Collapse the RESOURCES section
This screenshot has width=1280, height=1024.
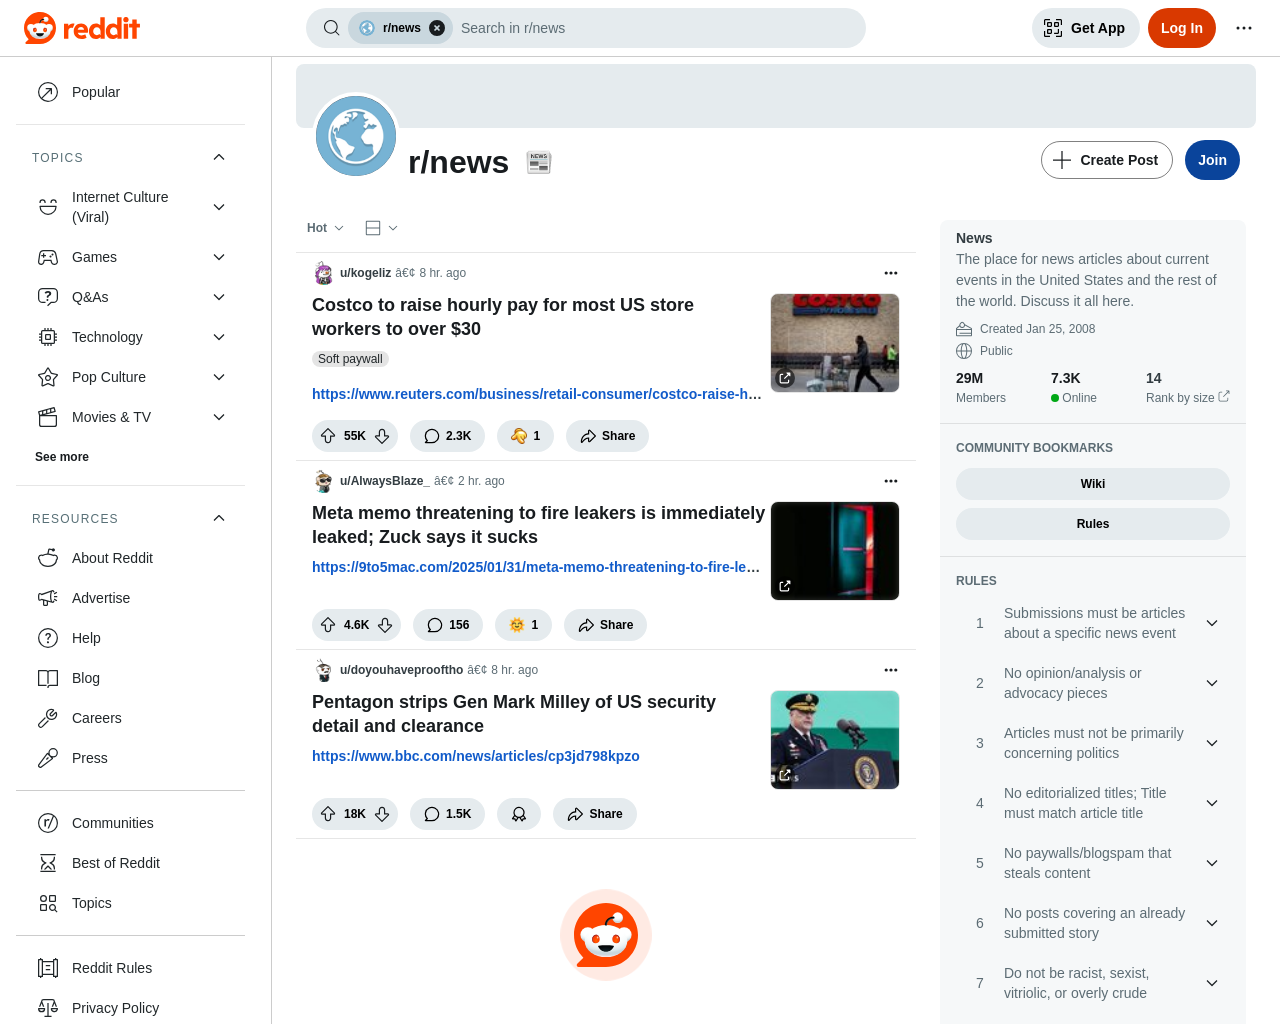pos(219,518)
